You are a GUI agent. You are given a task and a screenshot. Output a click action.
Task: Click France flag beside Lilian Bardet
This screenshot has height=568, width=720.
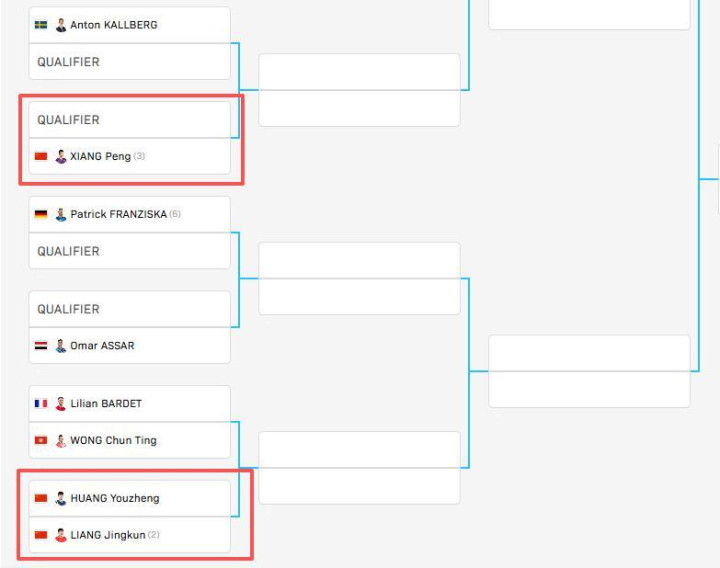[x=41, y=404]
